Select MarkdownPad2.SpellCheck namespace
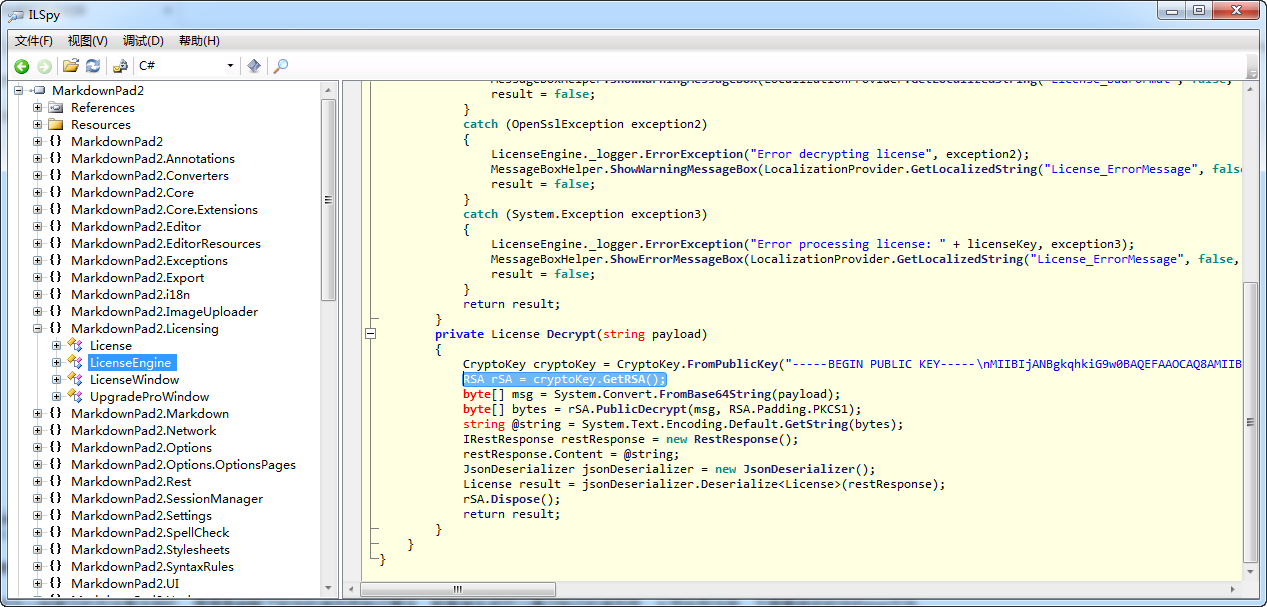 tap(150, 532)
